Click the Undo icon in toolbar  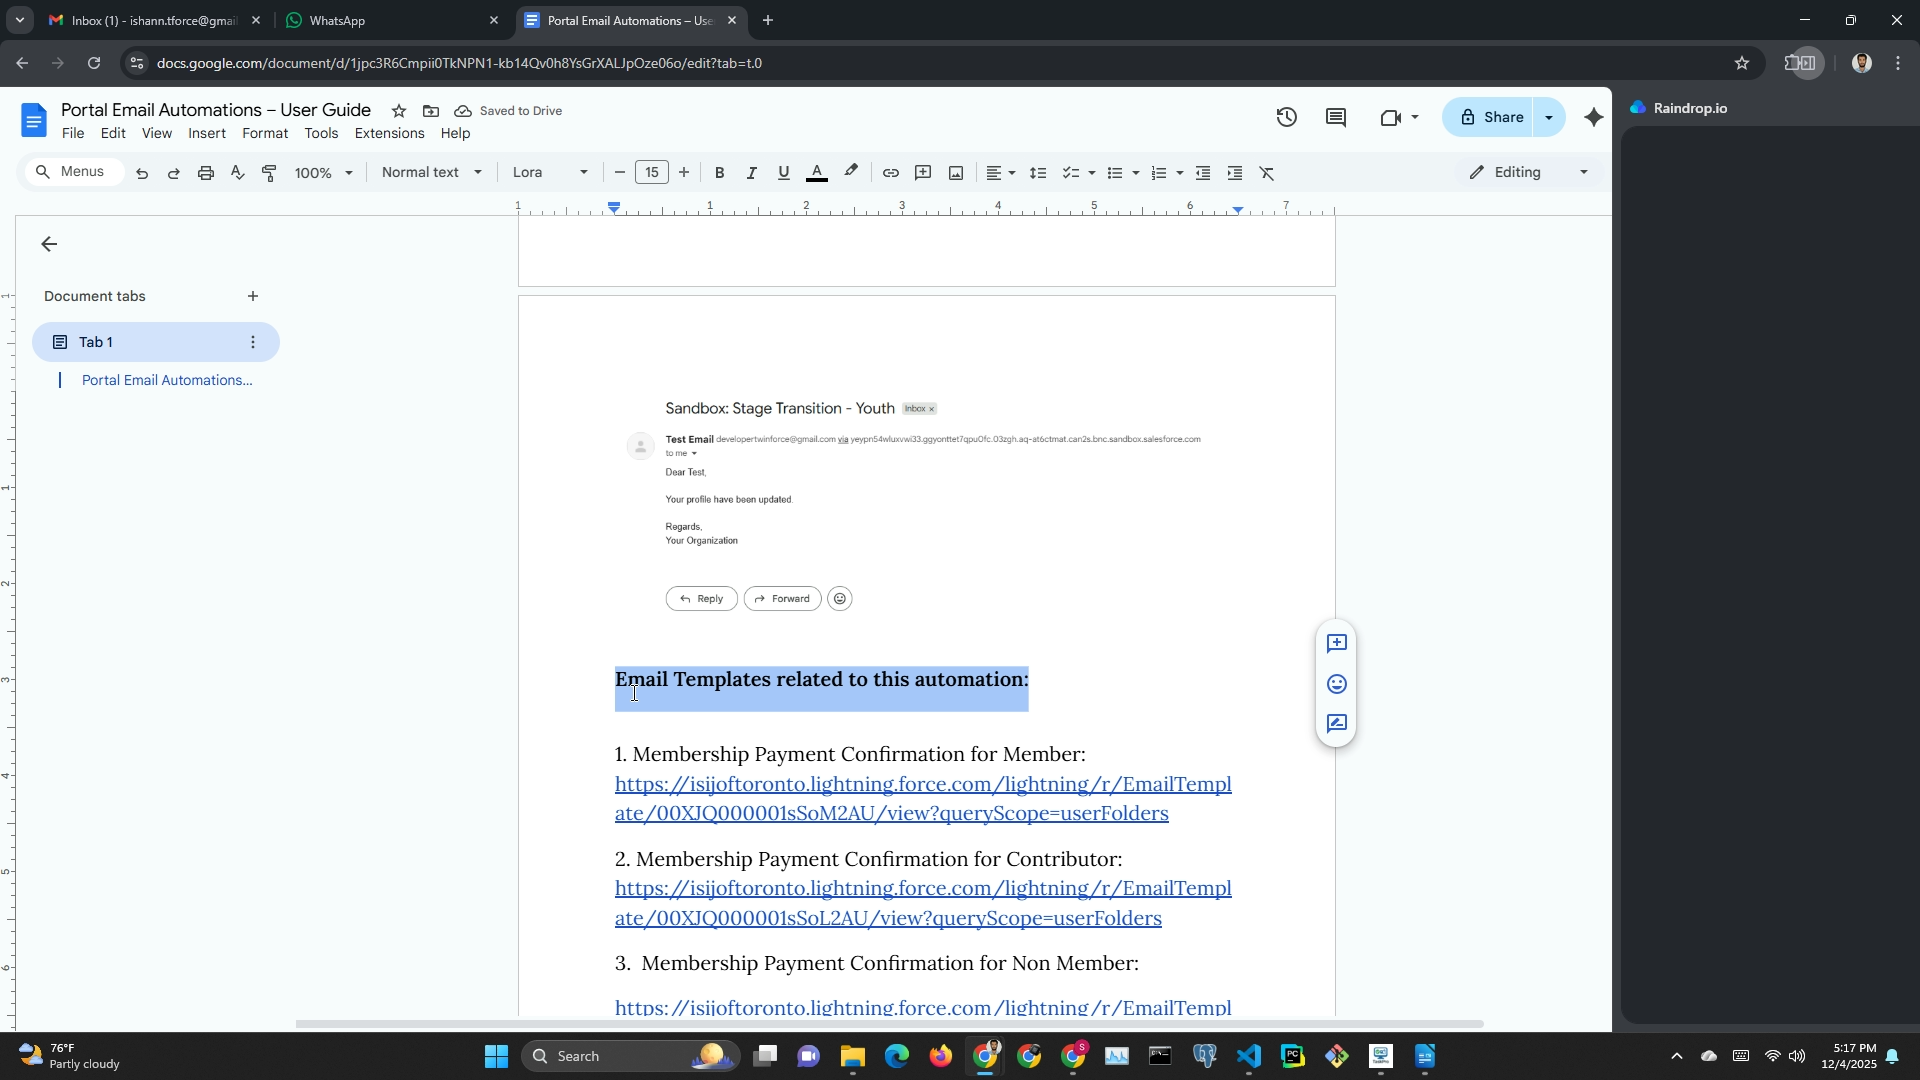[x=142, y=173]
